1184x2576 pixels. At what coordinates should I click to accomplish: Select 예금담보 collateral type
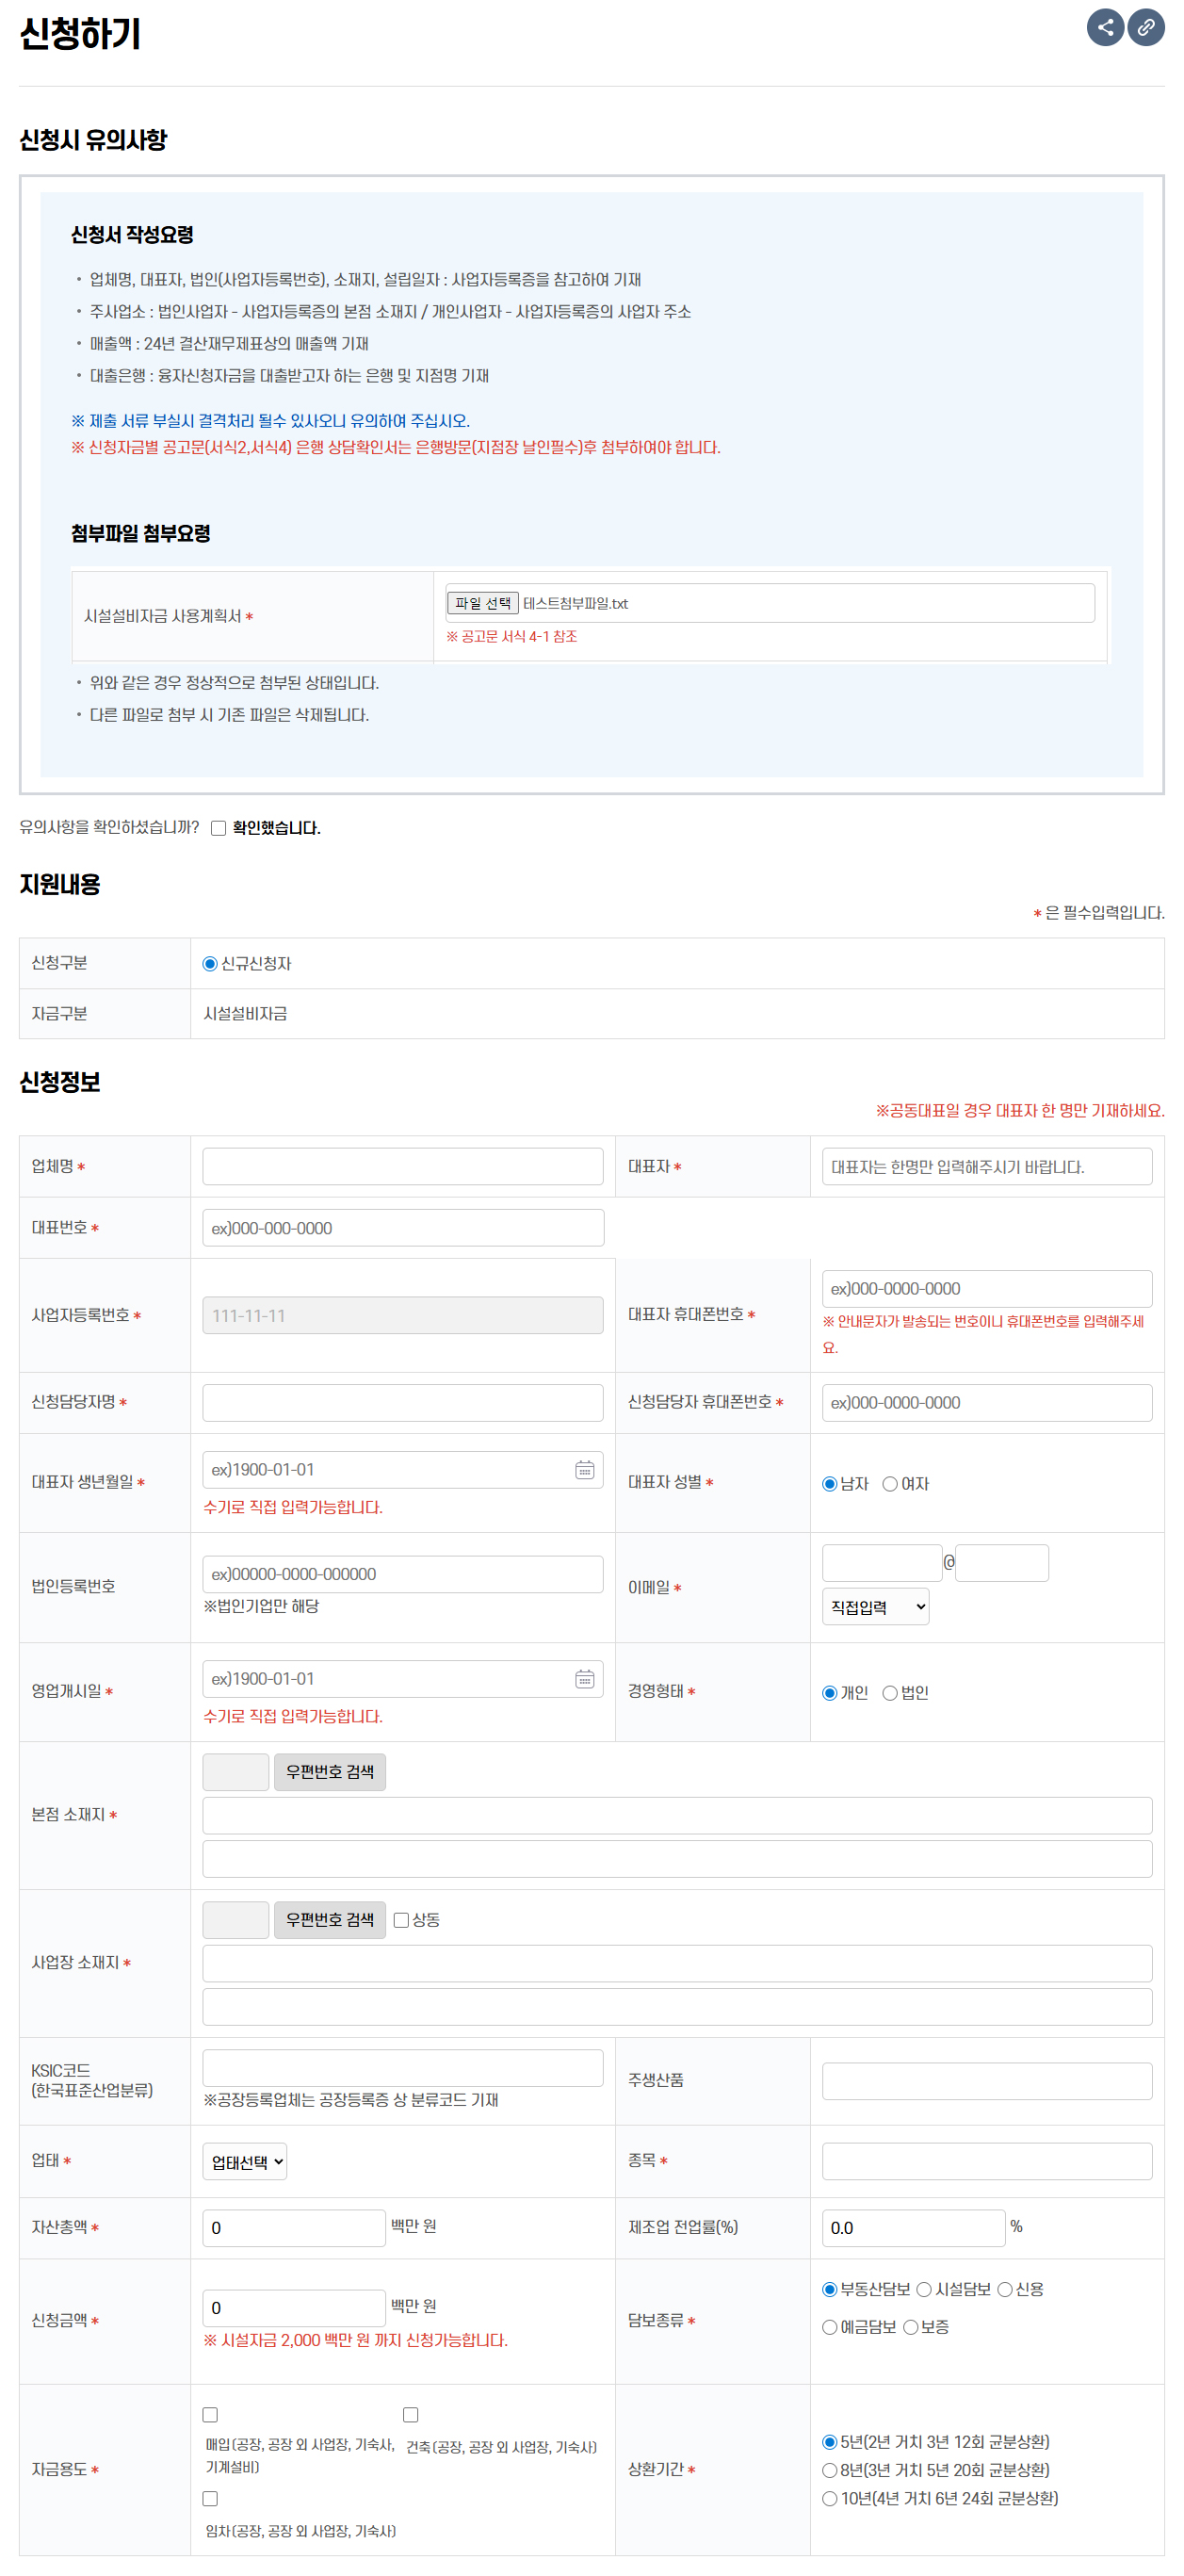(829, 2327)
